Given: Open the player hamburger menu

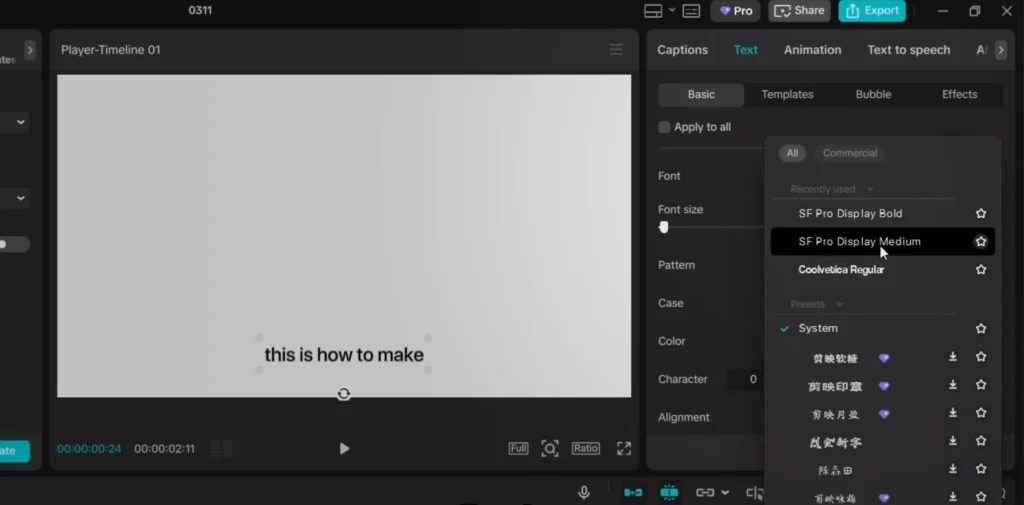Looking at the screenshot, I should [616, 50].
